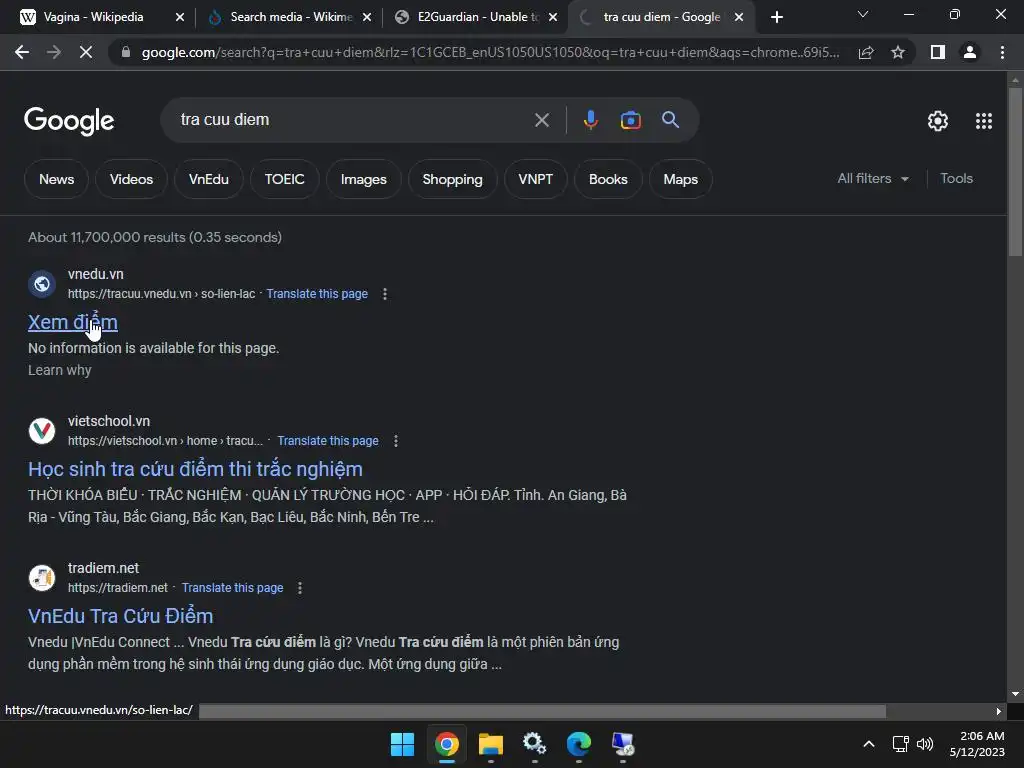Viewport: 1024px width, 768px height.
Task: View site info lock icon
Action: [x=126, y=52]
